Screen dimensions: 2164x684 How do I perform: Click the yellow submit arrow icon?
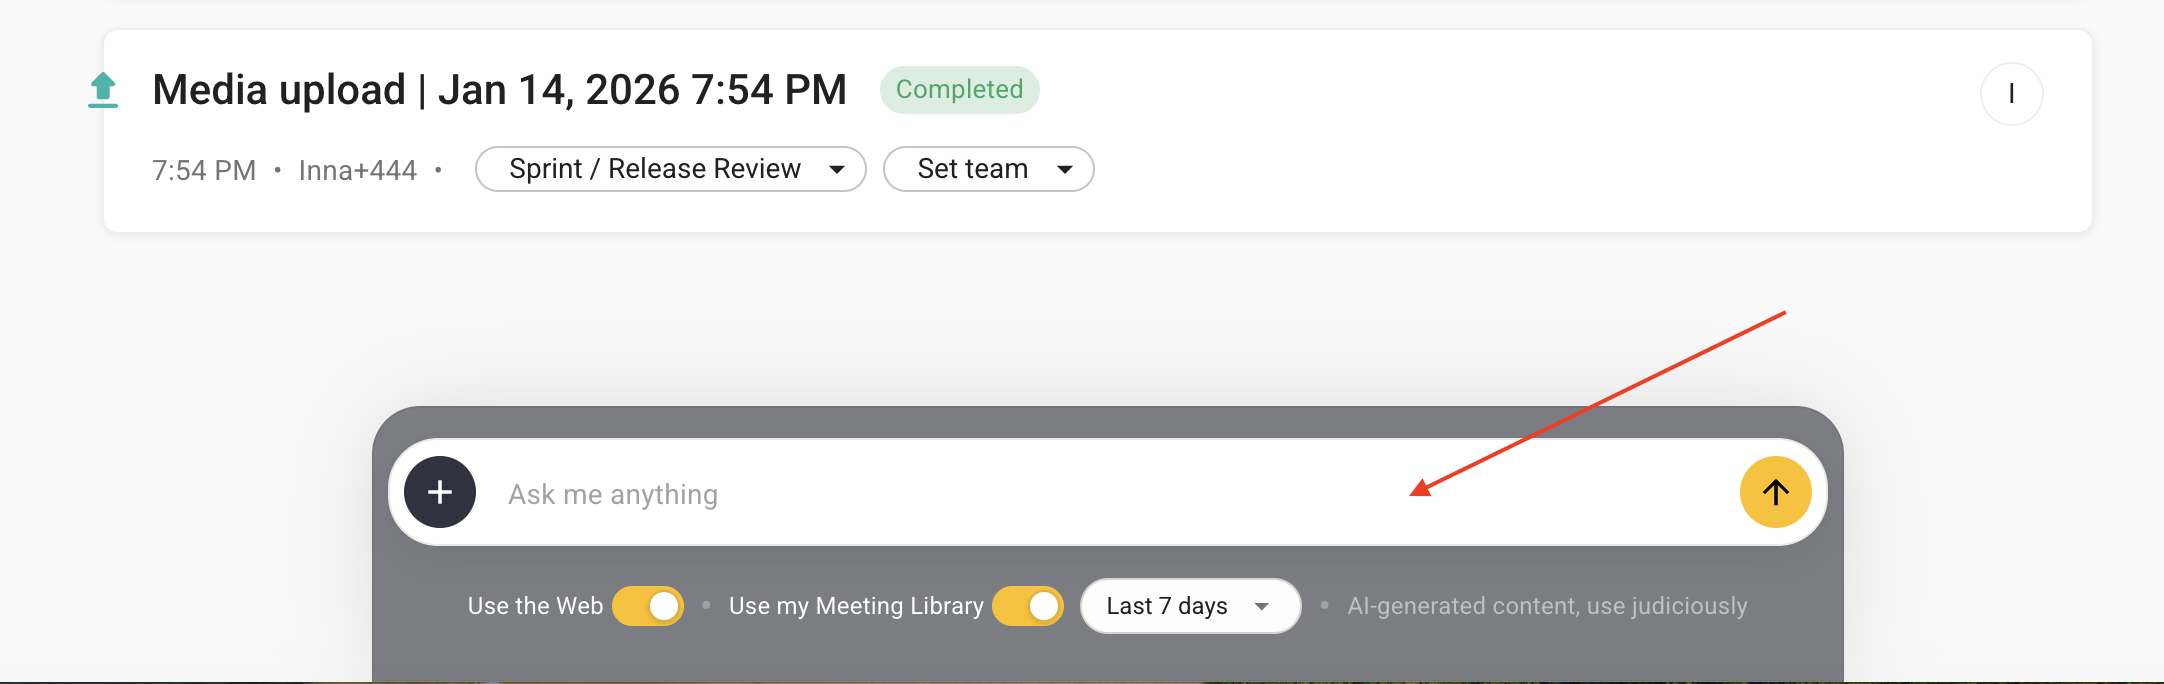click(x=1775, y=492)
